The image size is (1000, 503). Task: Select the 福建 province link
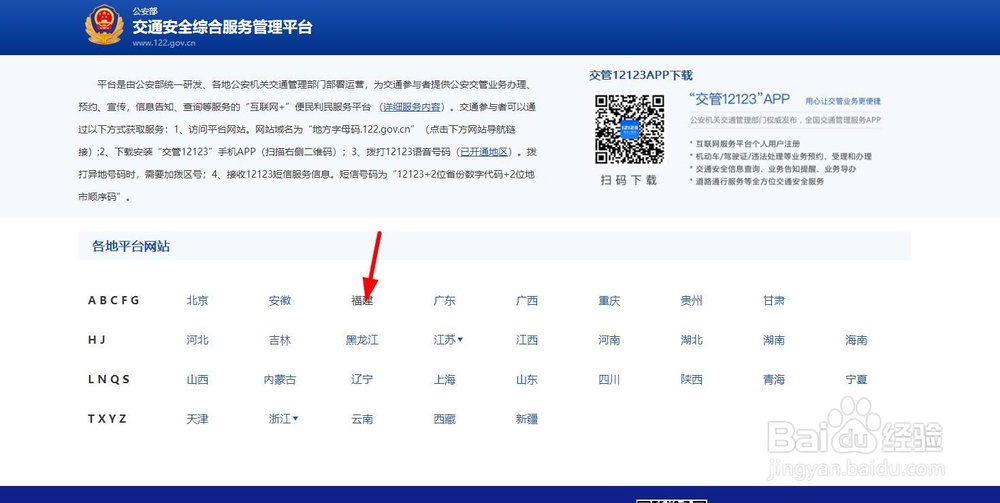pyautogui.click(x=362, y=300)
